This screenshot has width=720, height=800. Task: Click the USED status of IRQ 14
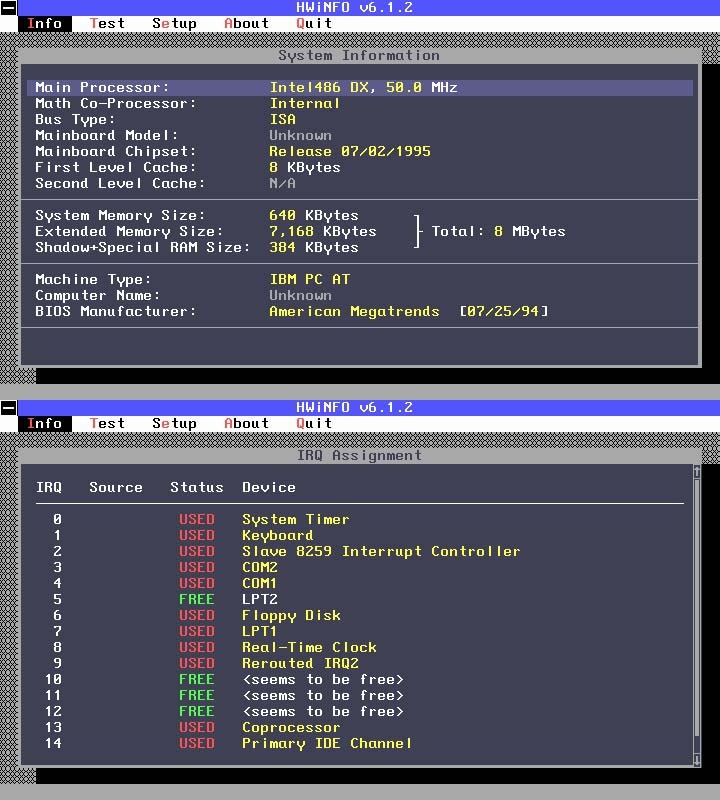click(197, 743)
